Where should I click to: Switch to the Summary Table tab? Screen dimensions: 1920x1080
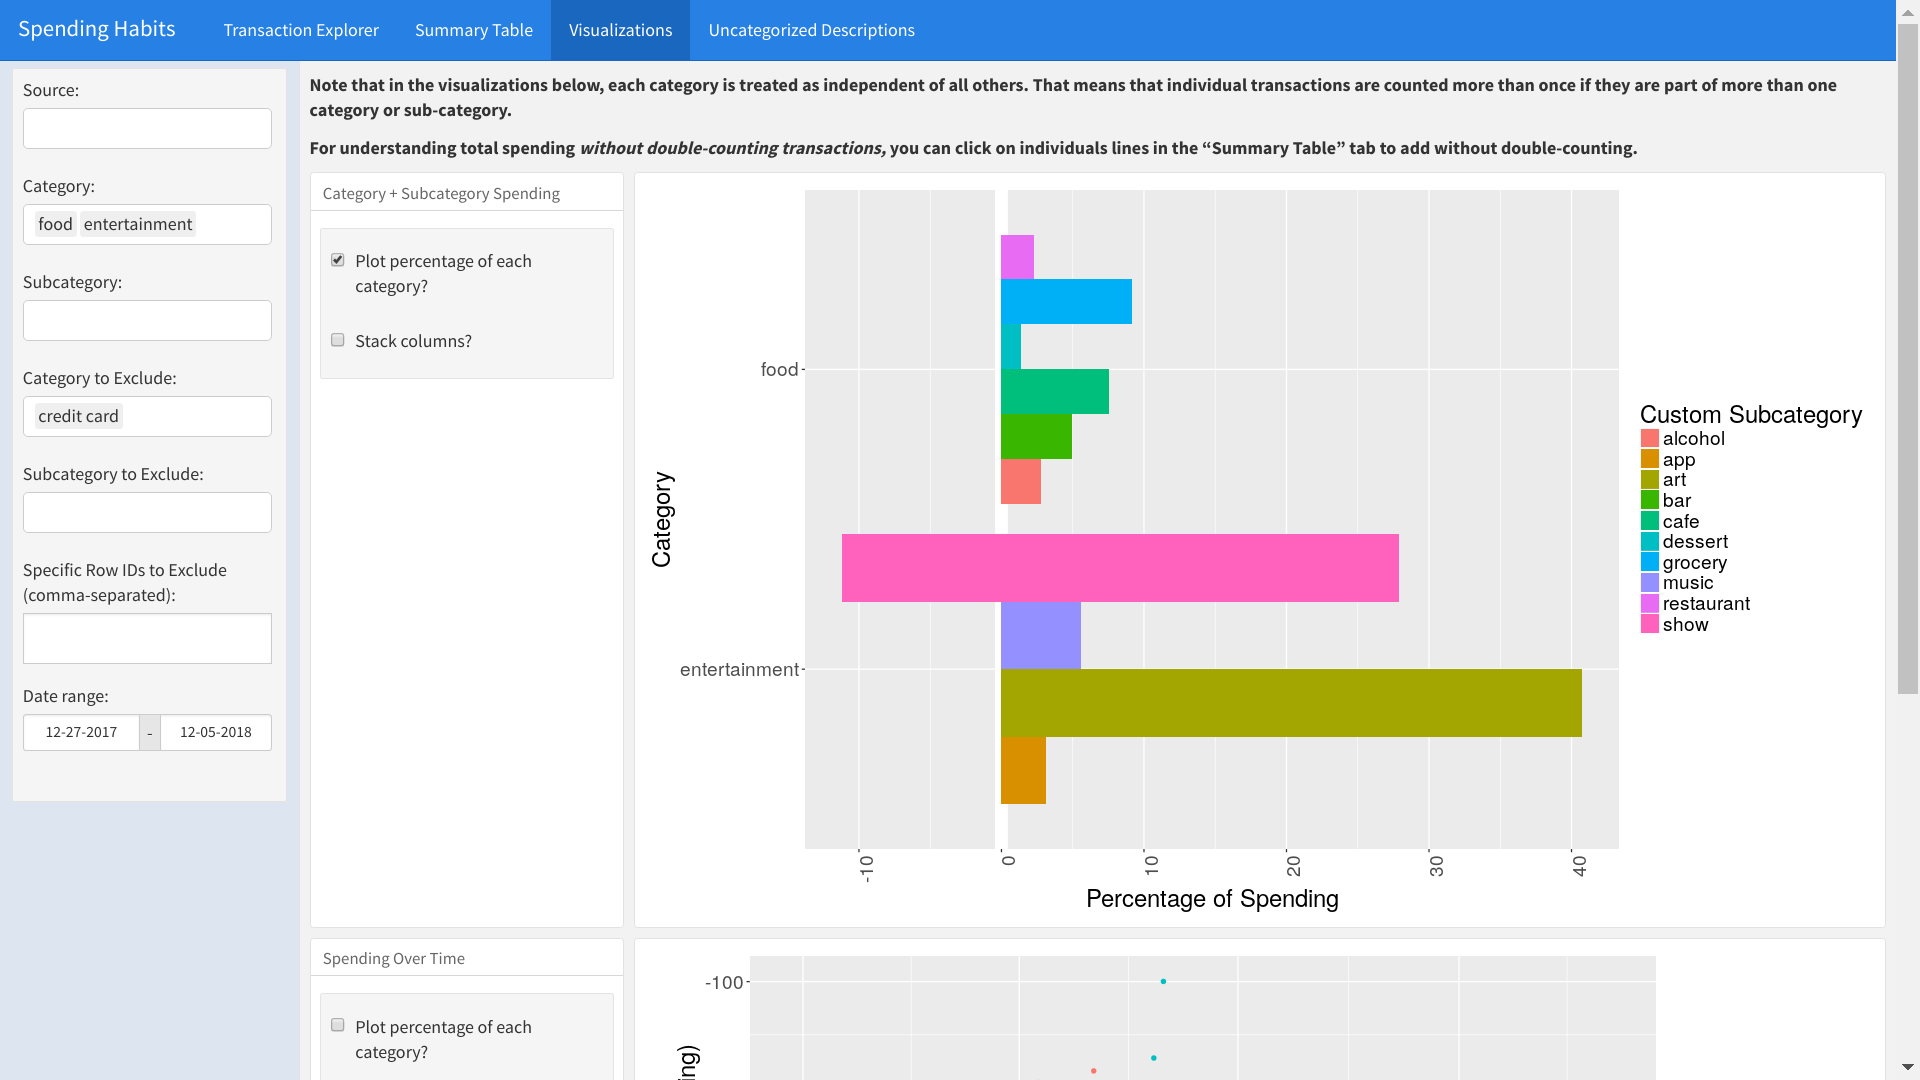[474, 30]
